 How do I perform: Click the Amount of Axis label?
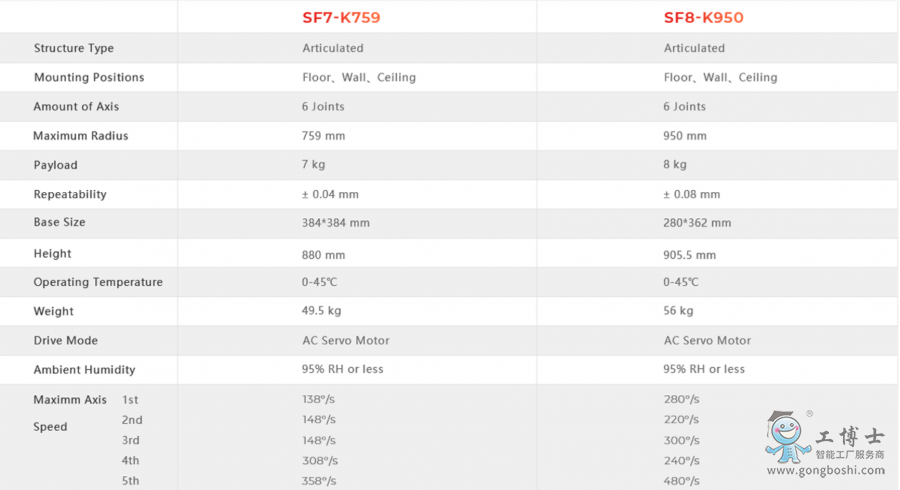tap(76, 107)
